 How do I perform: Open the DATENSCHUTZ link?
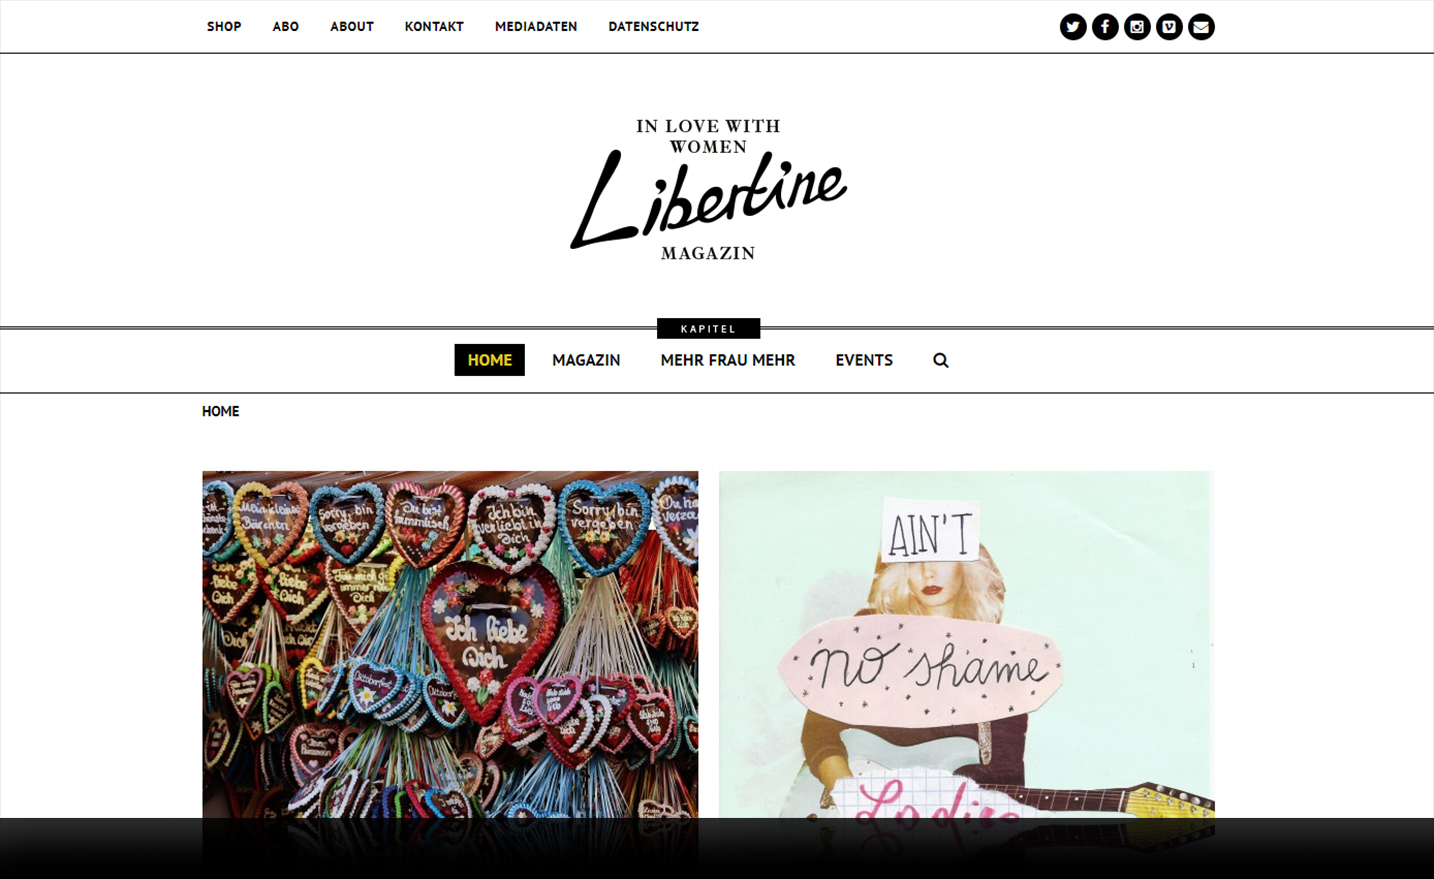[654, 27]
